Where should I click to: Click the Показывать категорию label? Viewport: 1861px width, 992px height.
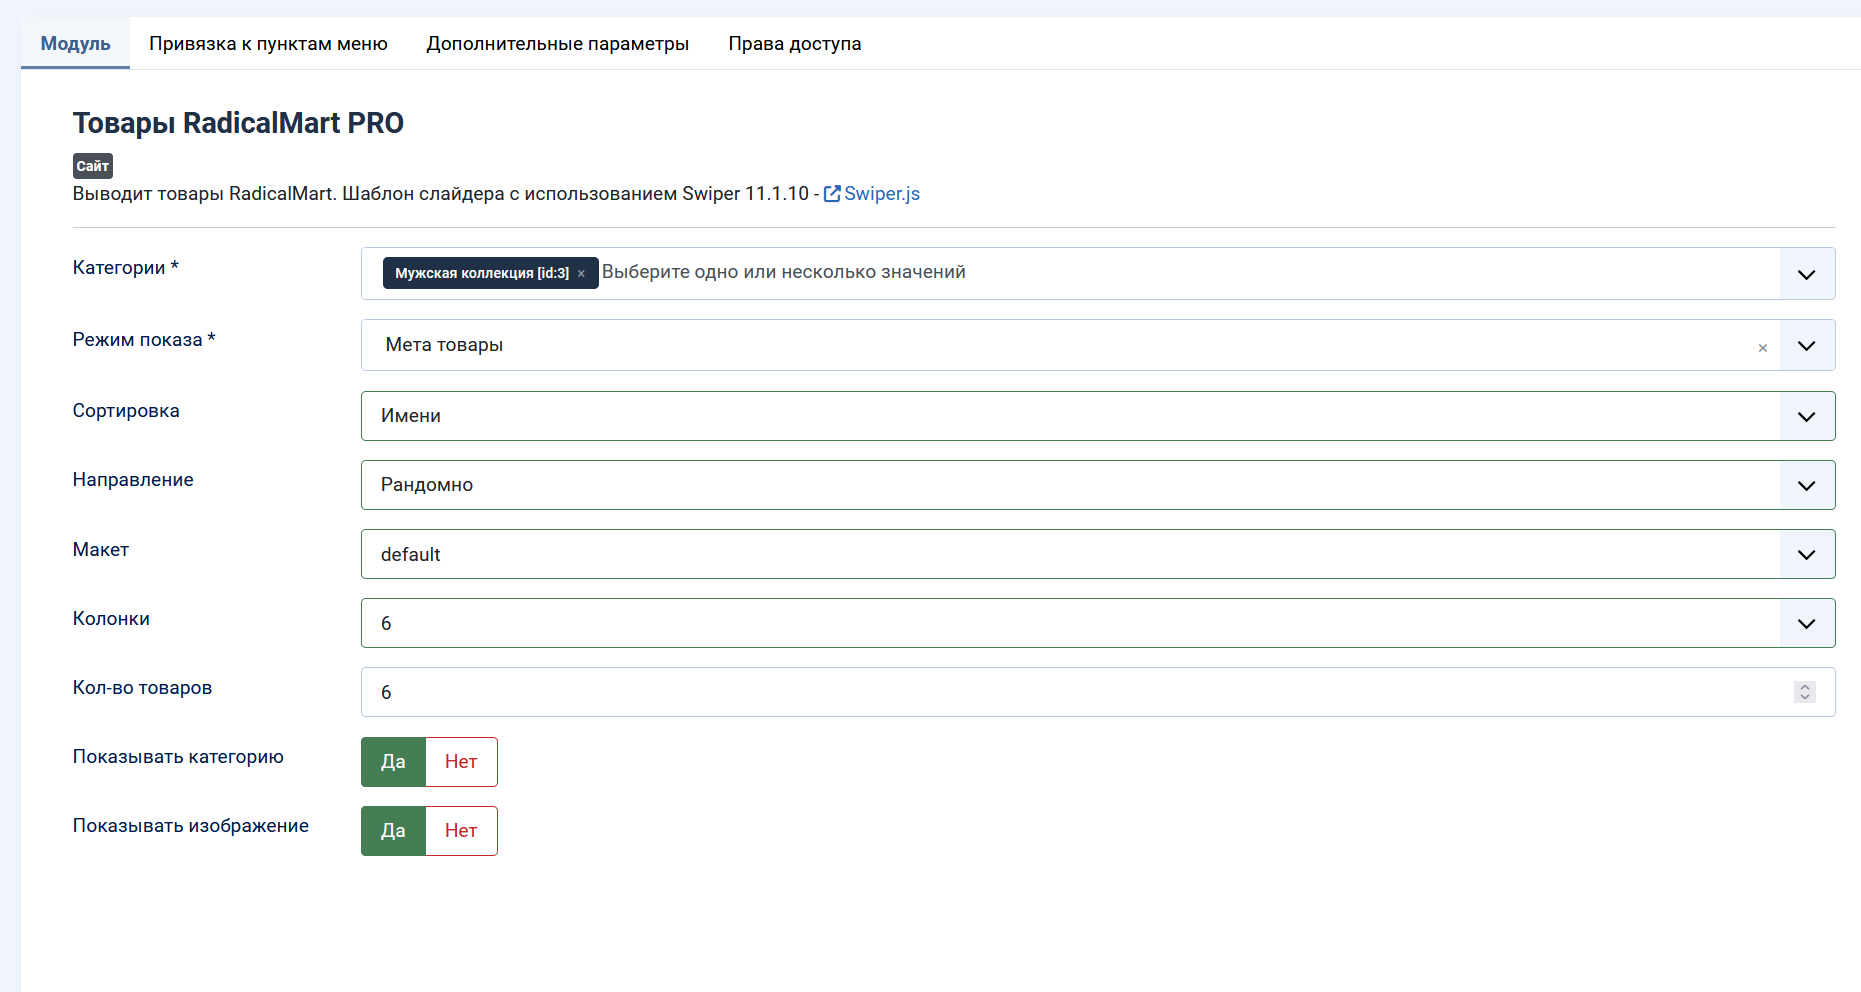[x=178, y=757]
